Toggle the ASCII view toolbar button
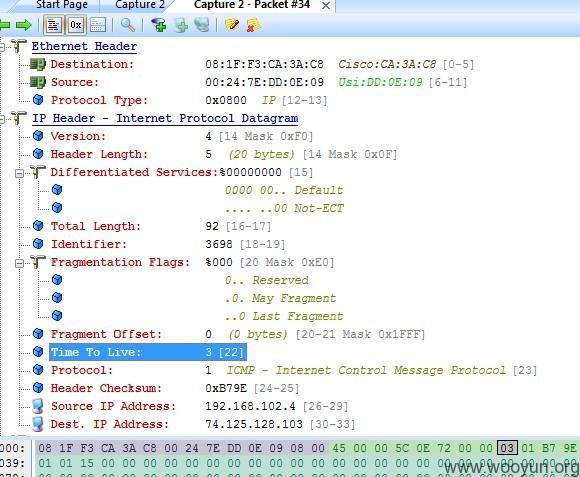Viewport: 580px width, 477px height. click(98, 25)
